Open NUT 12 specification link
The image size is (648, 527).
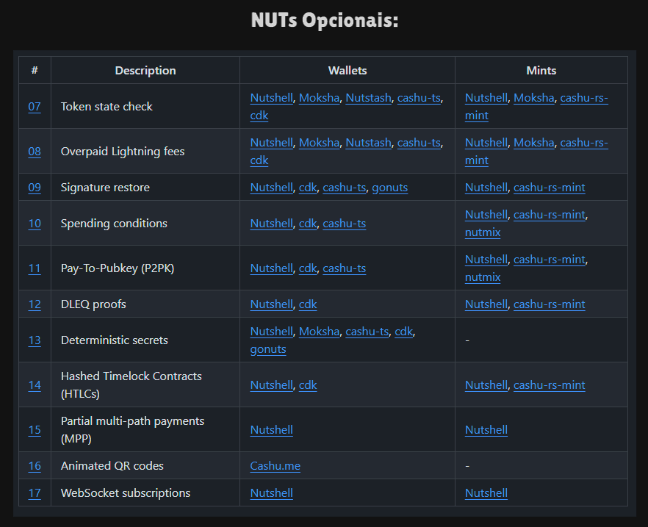pyautogui.click(x=34, y=304)
